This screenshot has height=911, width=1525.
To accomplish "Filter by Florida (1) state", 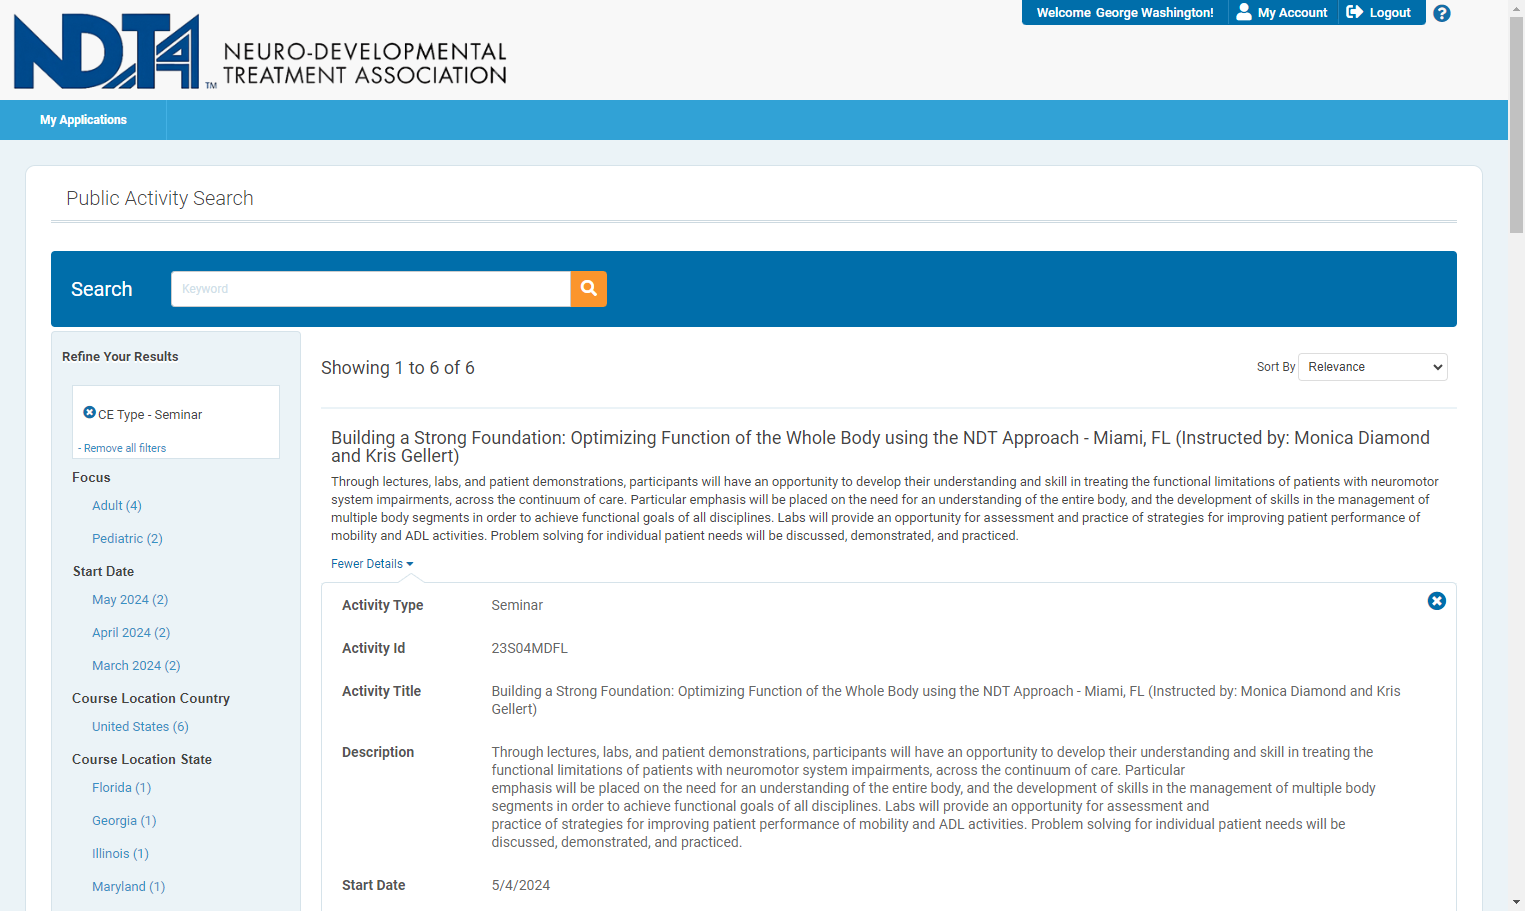I will click(x=122, y=787).
